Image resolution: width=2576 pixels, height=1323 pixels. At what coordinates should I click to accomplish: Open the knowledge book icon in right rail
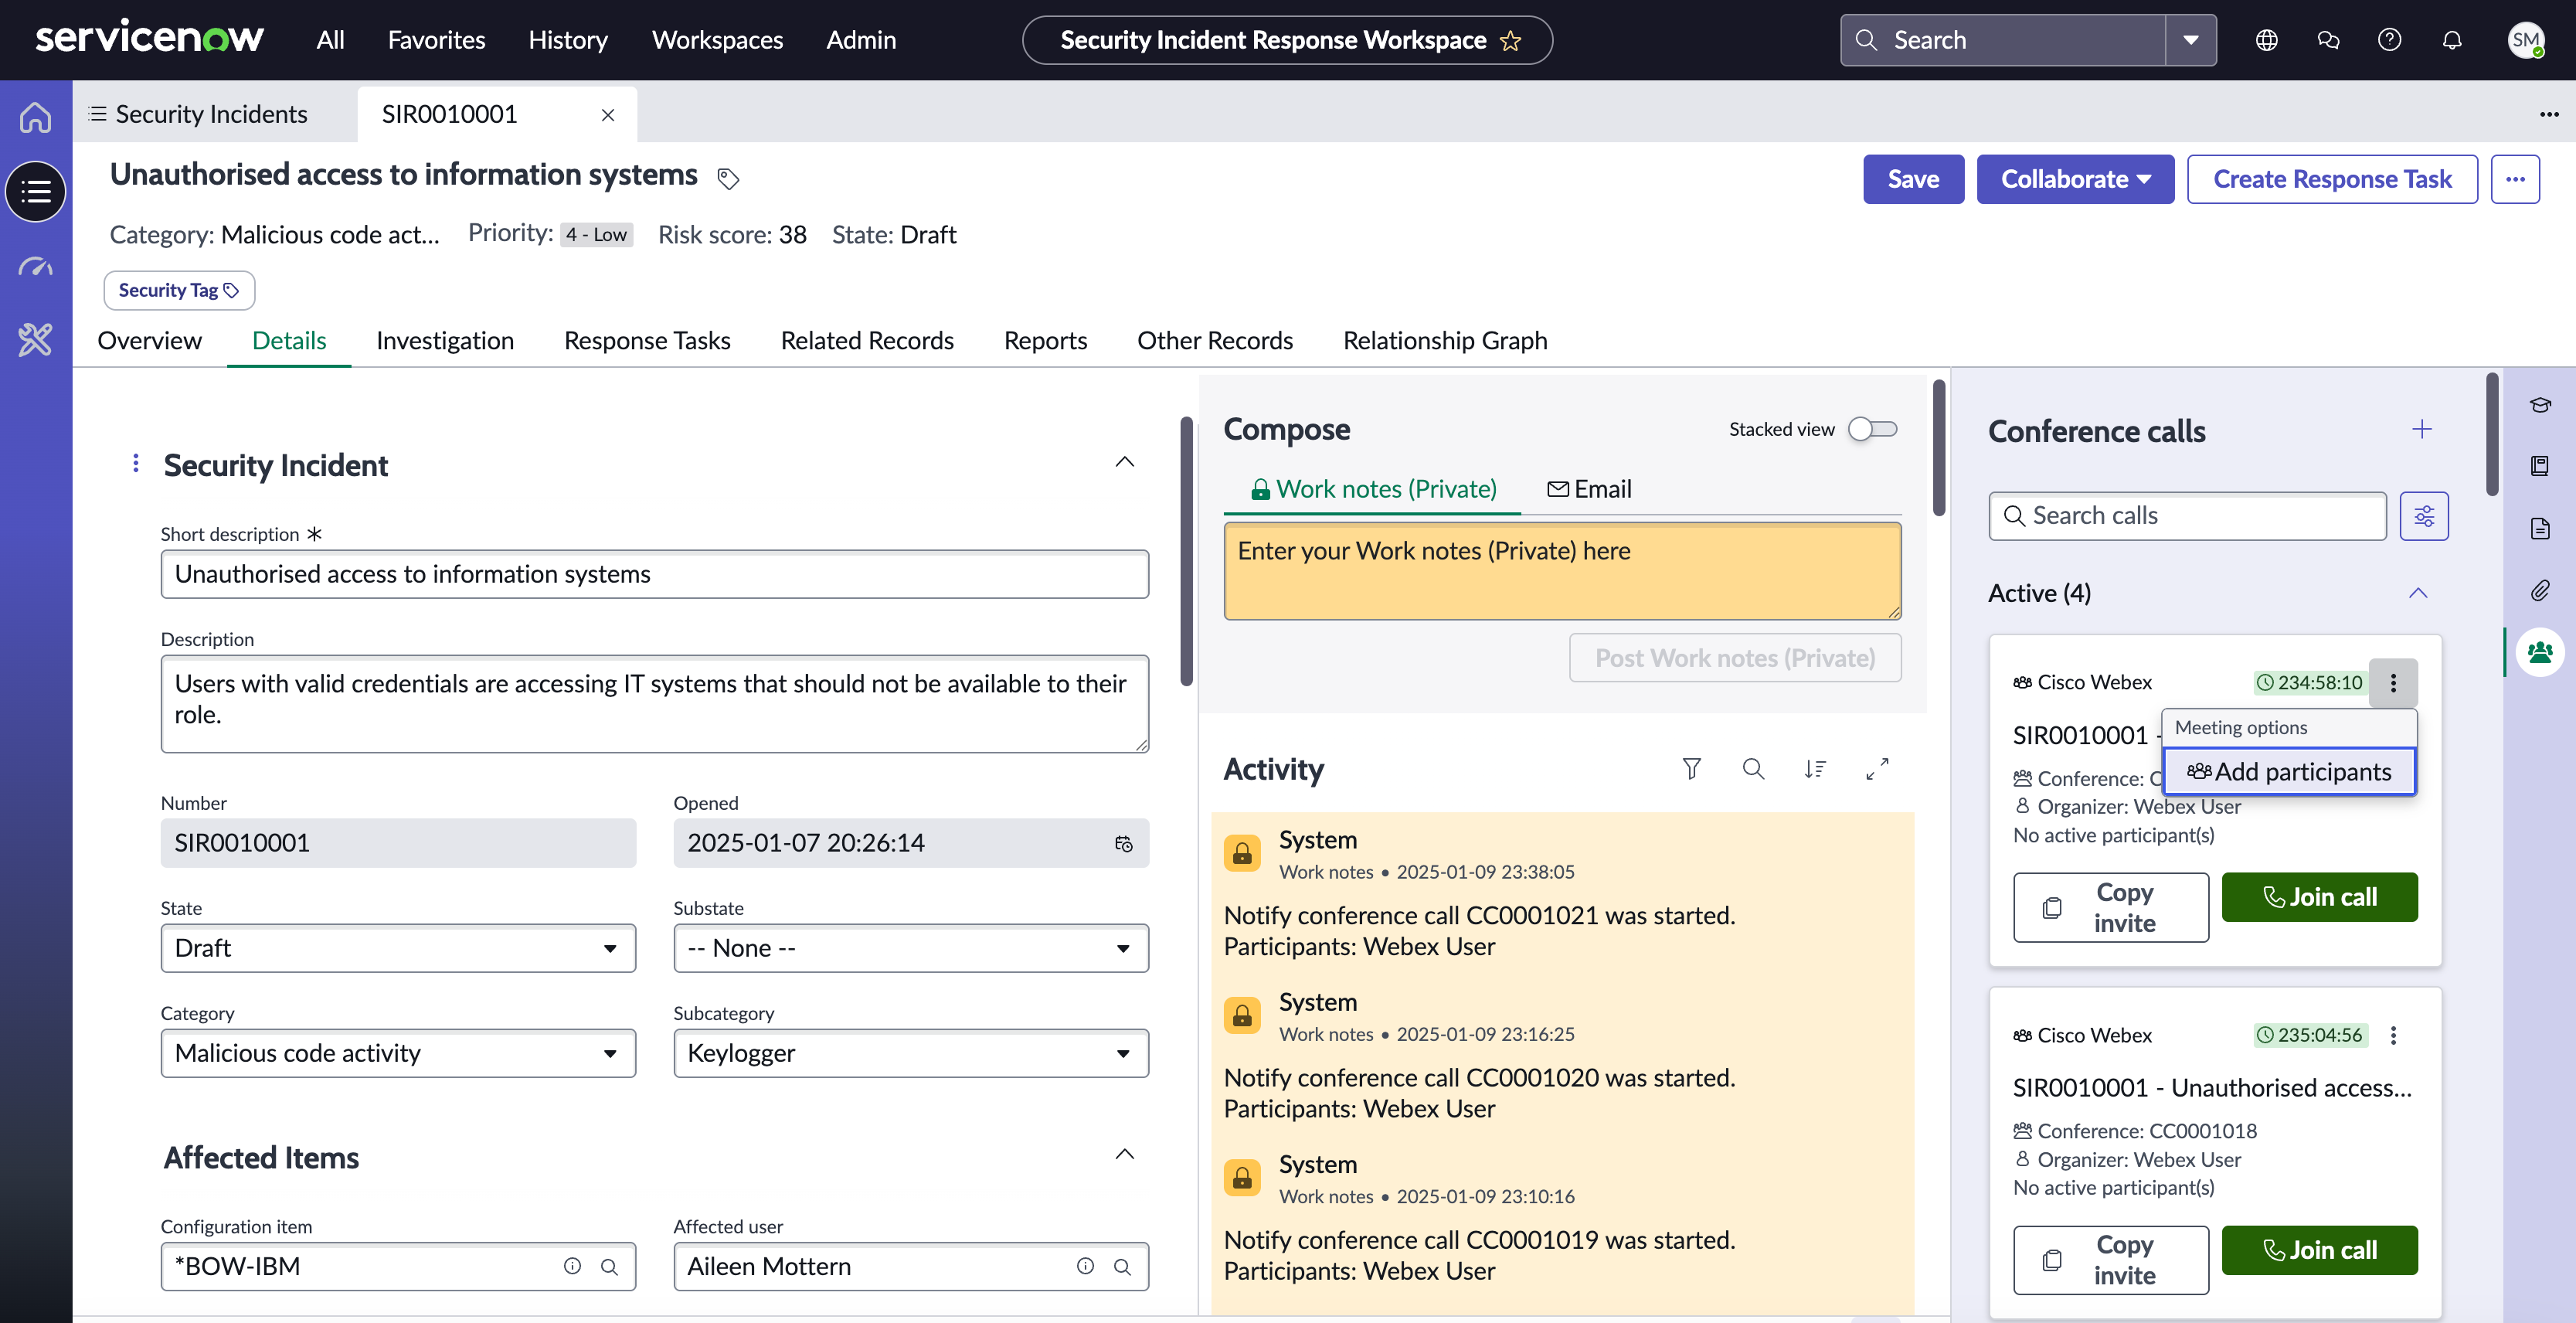pyautogui.click(x=2540, y=466)
